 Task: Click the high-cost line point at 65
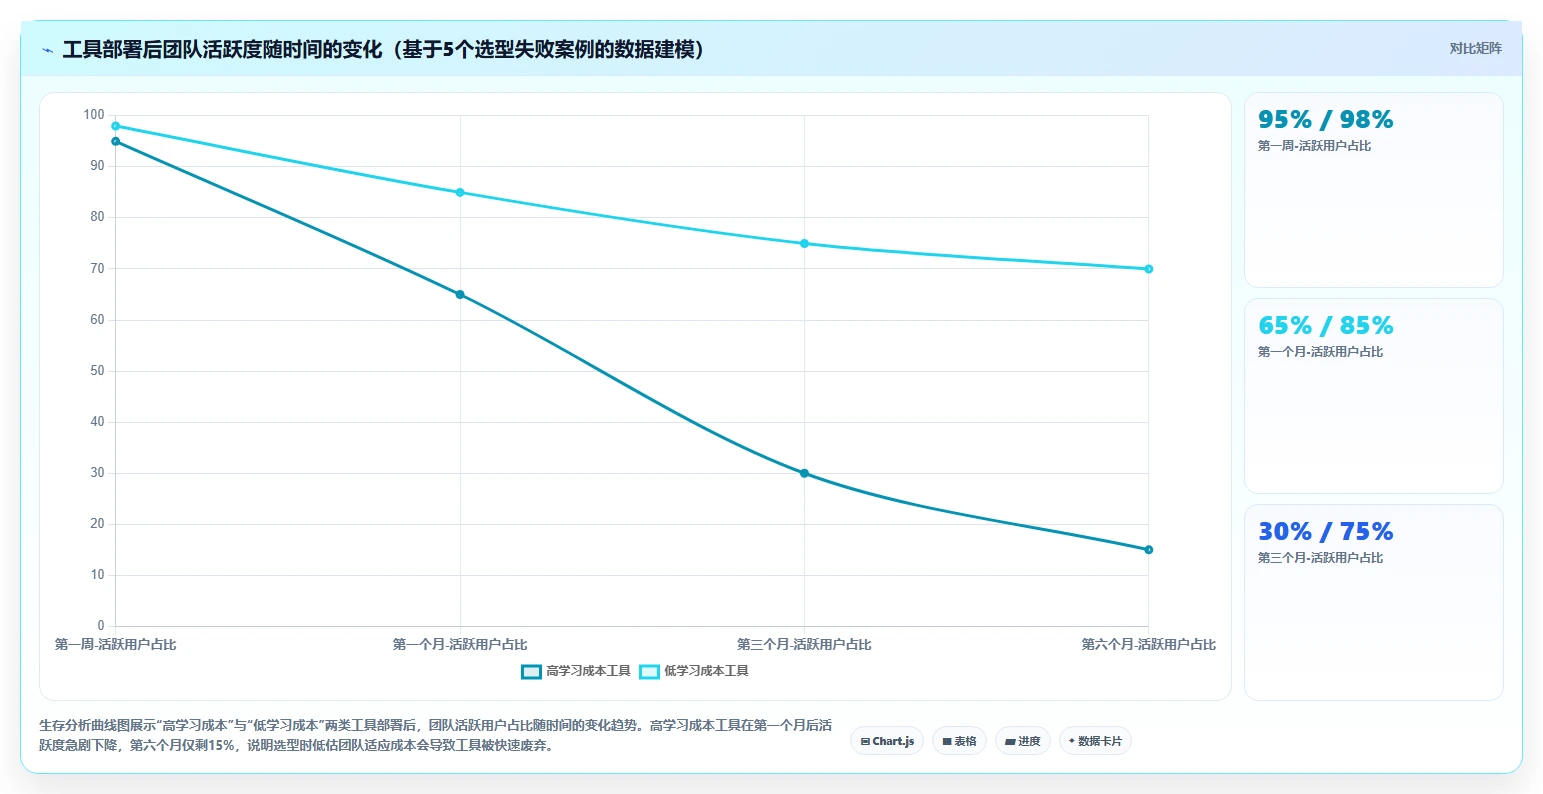pyautogui.click(x=460, y=295)
